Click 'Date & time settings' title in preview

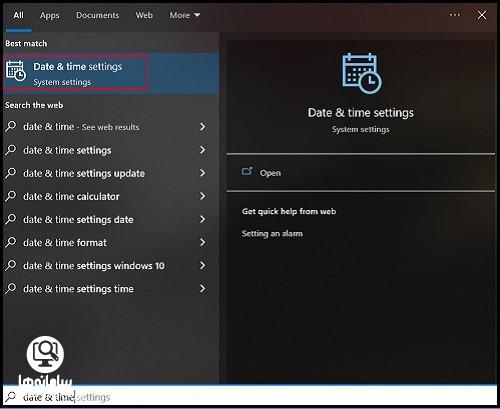click(361, 113)
